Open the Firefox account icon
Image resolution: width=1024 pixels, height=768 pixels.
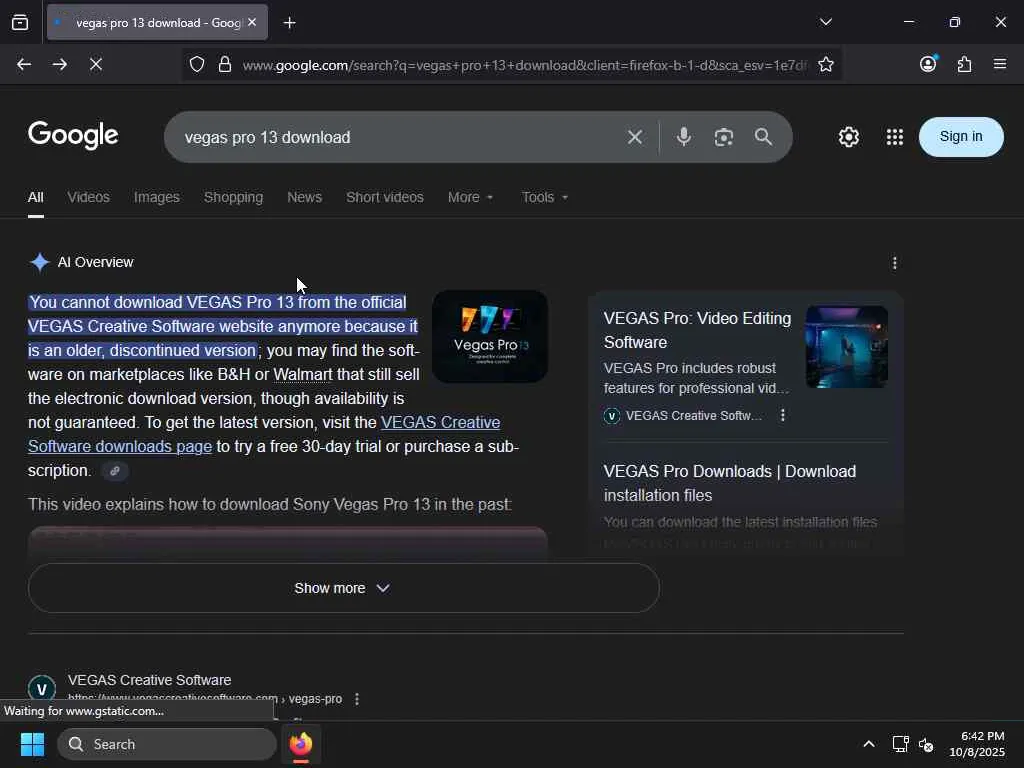click(928, 63)
